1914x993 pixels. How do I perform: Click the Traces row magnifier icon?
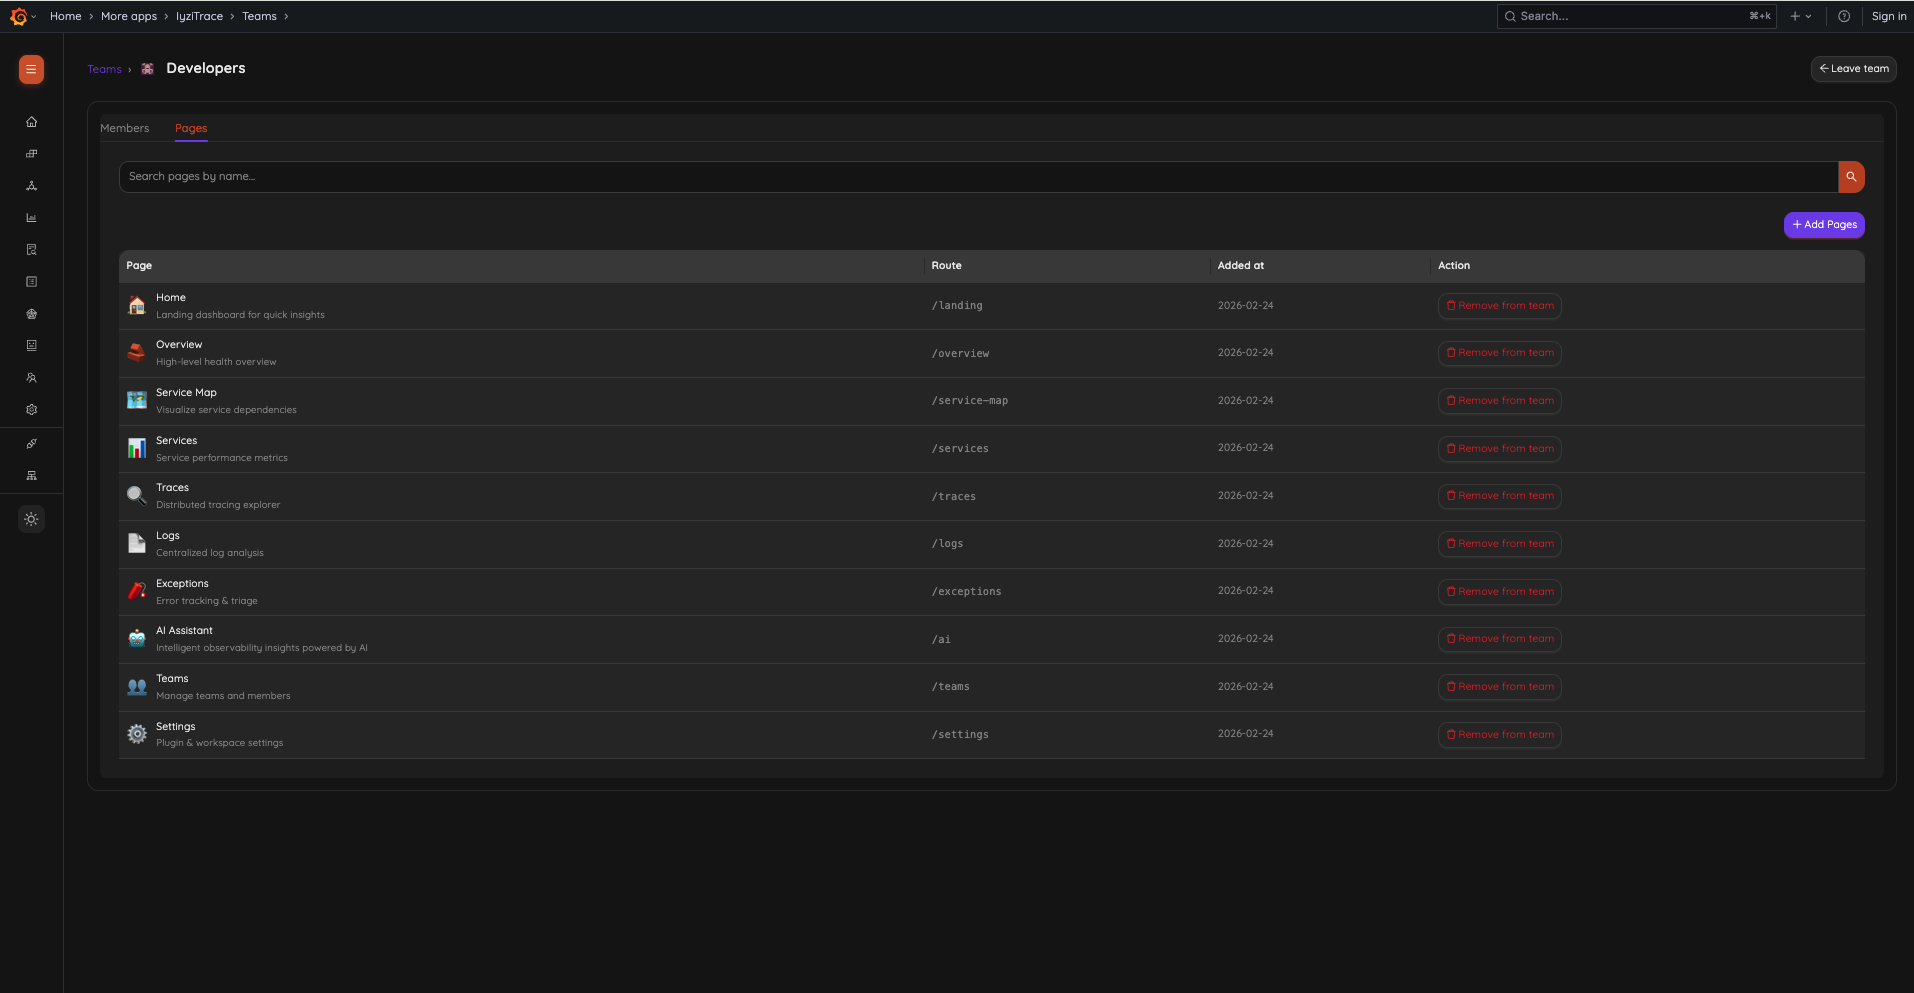pyautogui.click(x=137, y=496)
